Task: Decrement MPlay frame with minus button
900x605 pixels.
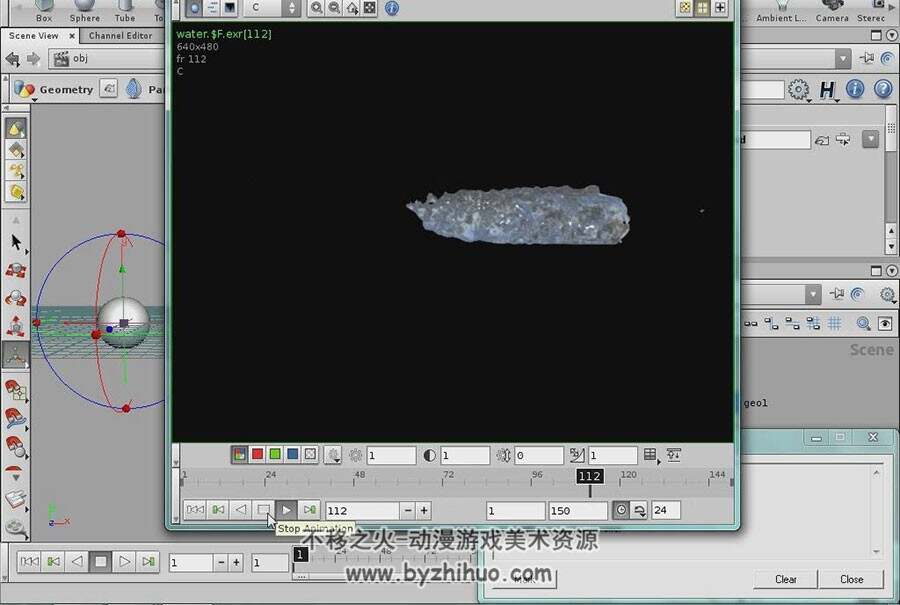Action: pyautogui.click(x=408, y=510)
